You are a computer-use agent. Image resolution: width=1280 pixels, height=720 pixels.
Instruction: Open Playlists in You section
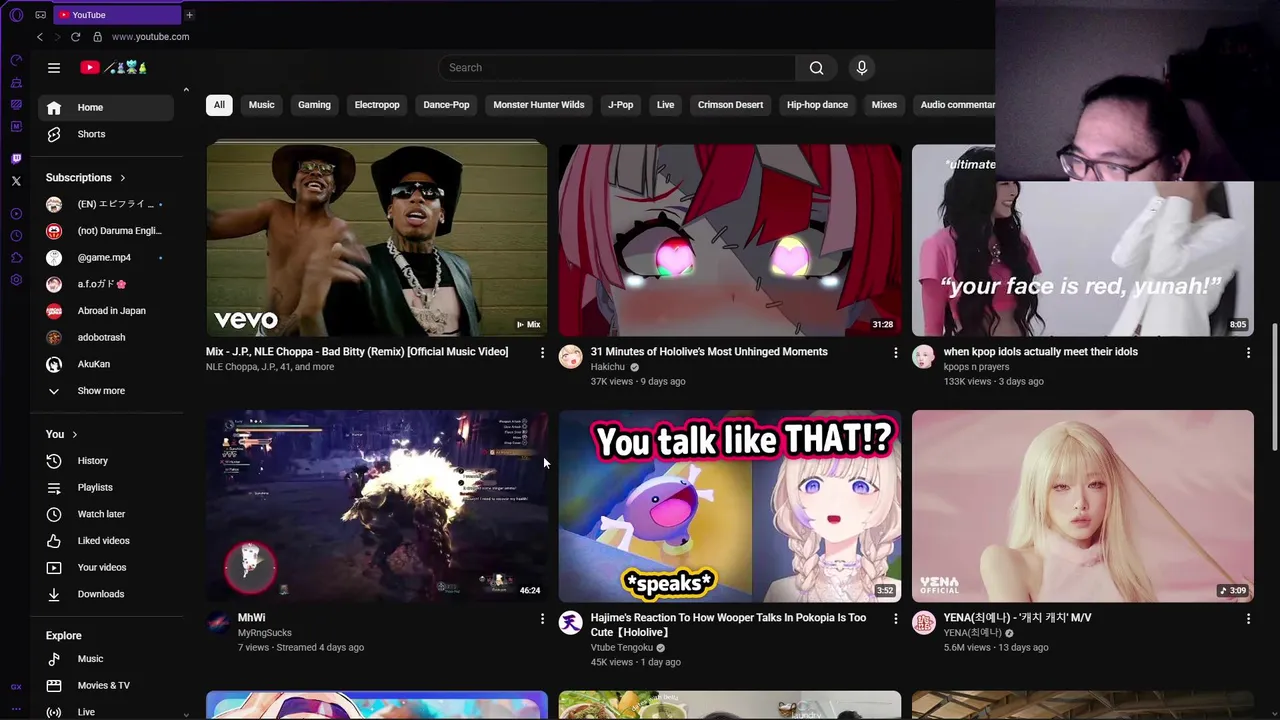[106, 487]
